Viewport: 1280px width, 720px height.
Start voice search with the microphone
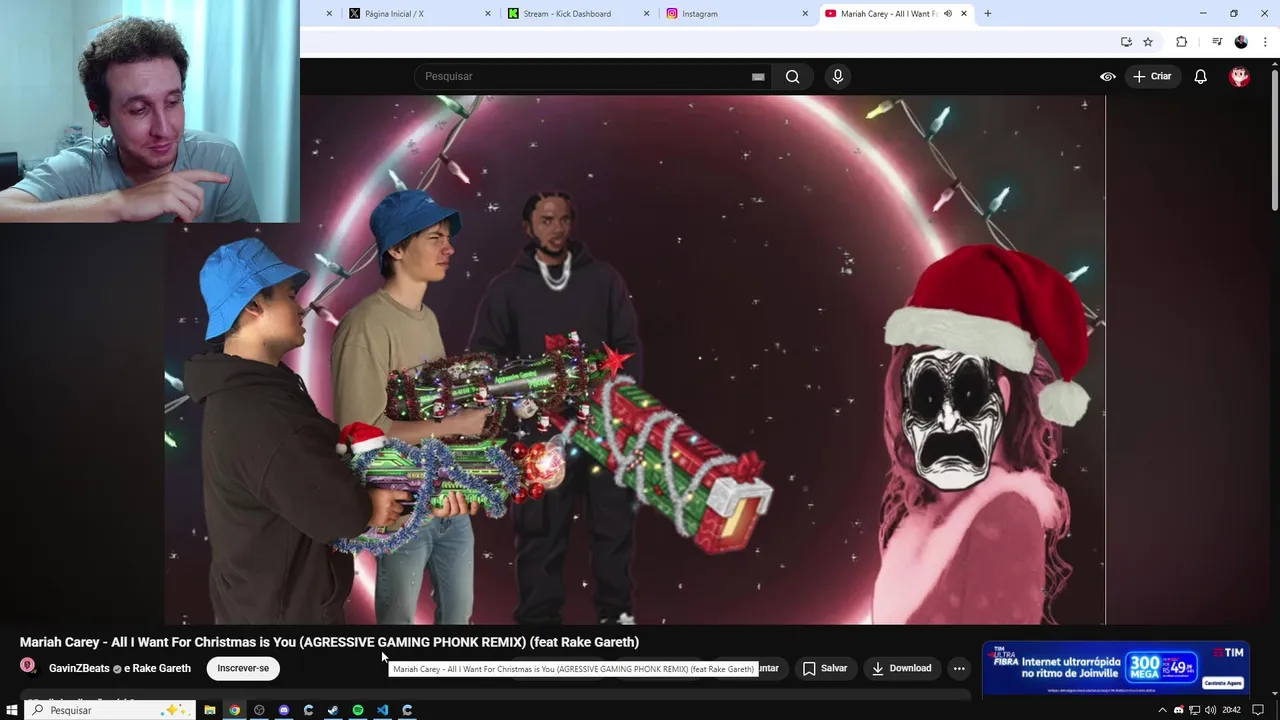tap(838, 76)
